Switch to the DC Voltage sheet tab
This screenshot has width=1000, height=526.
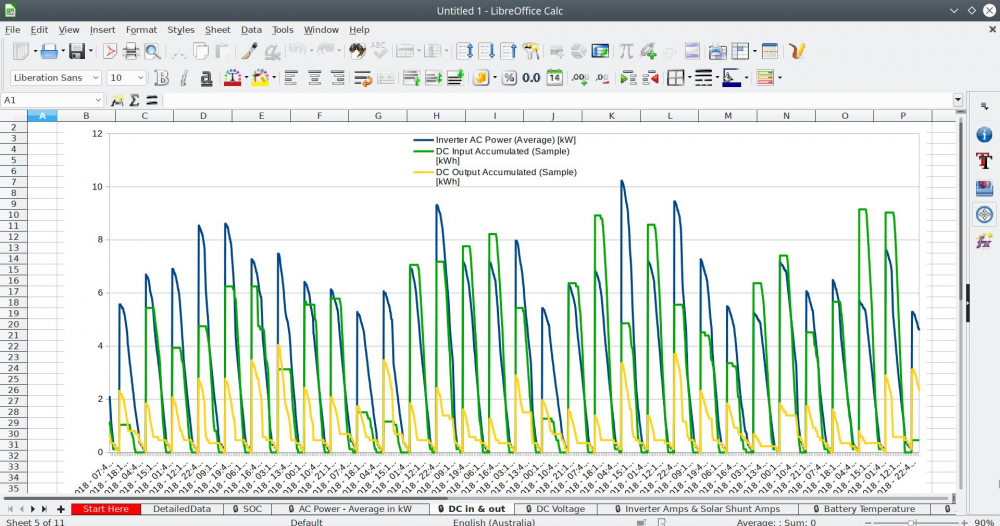(560, 509)
